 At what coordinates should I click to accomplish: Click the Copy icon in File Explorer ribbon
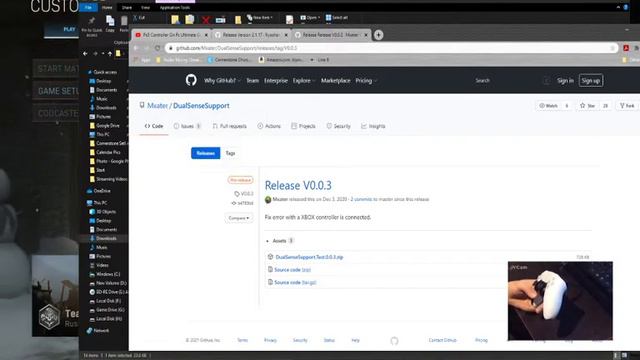coord(110,23)
